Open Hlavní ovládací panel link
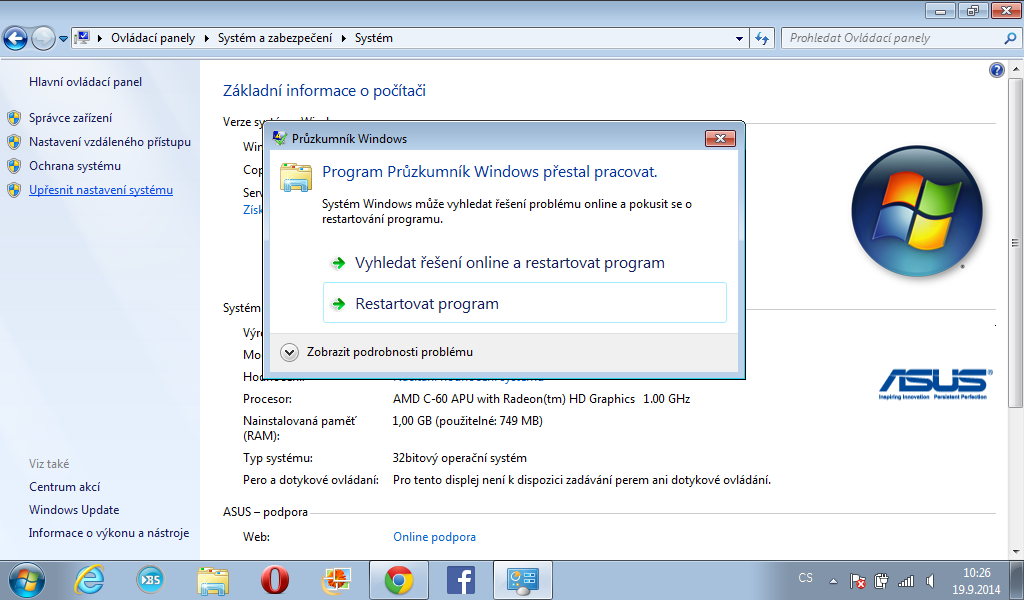 (x=86, y=82)
